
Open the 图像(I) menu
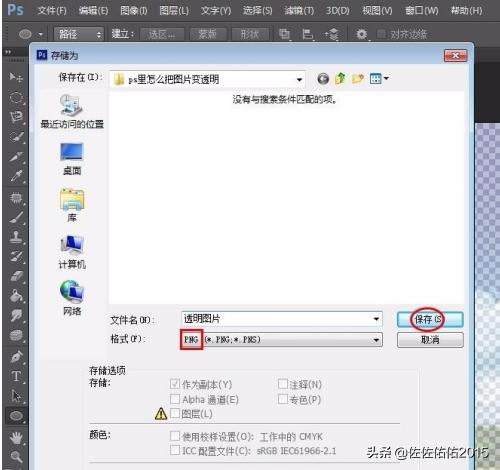[x=134, y=11]
